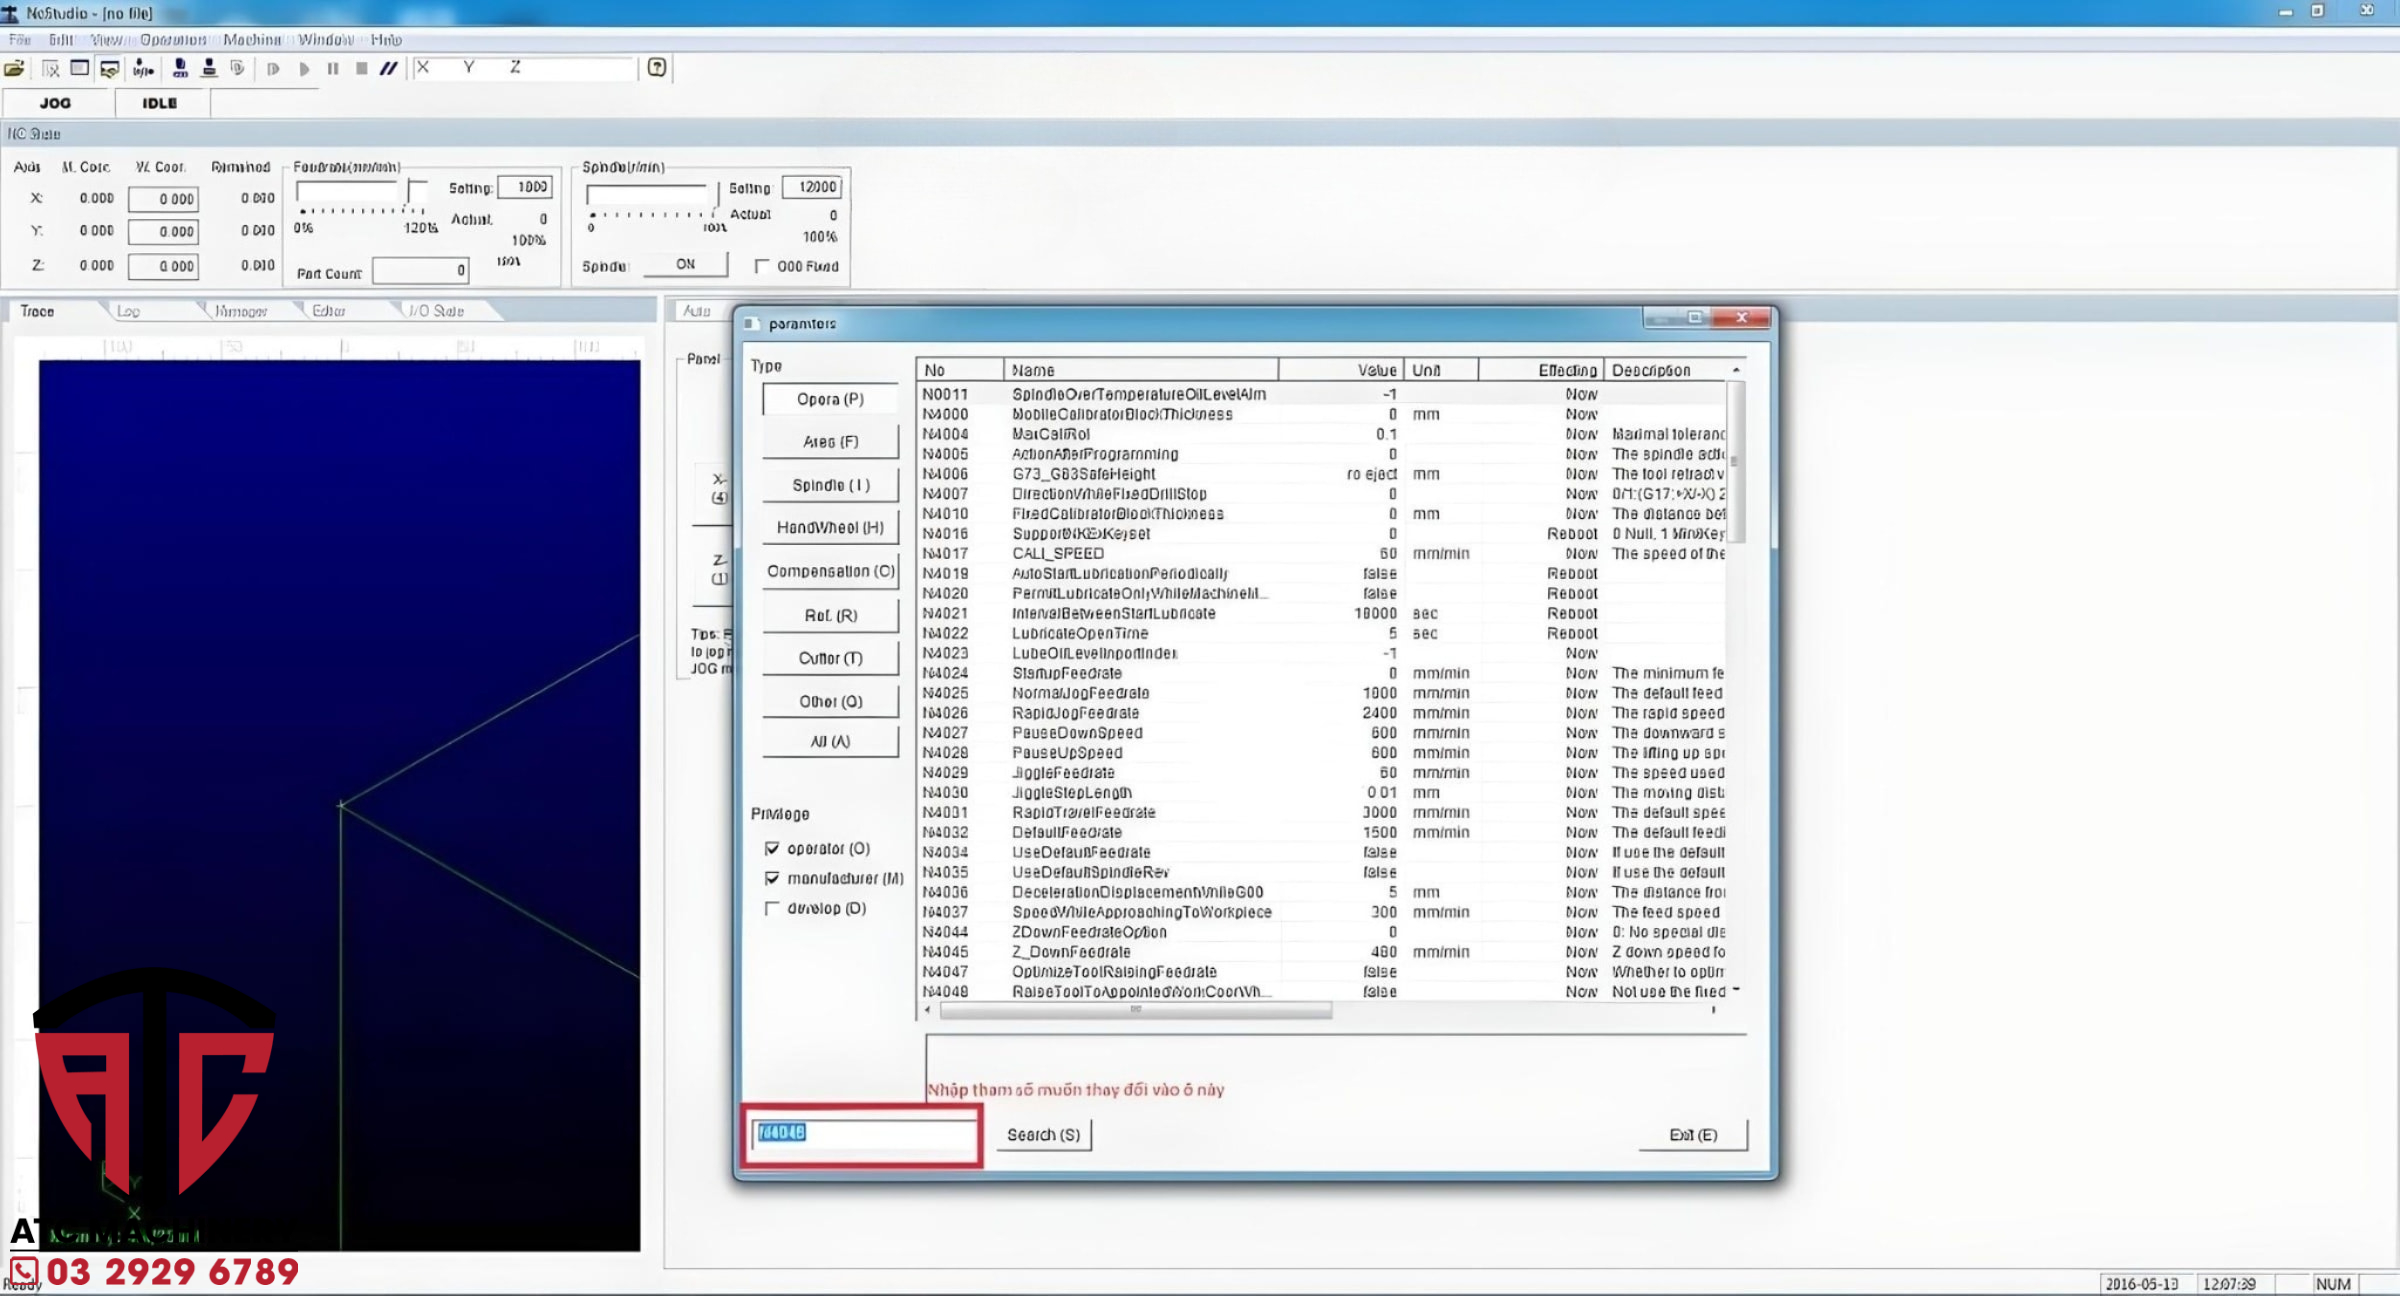Click the open file folder icon

pyautogui.click(x=14, y=68)
